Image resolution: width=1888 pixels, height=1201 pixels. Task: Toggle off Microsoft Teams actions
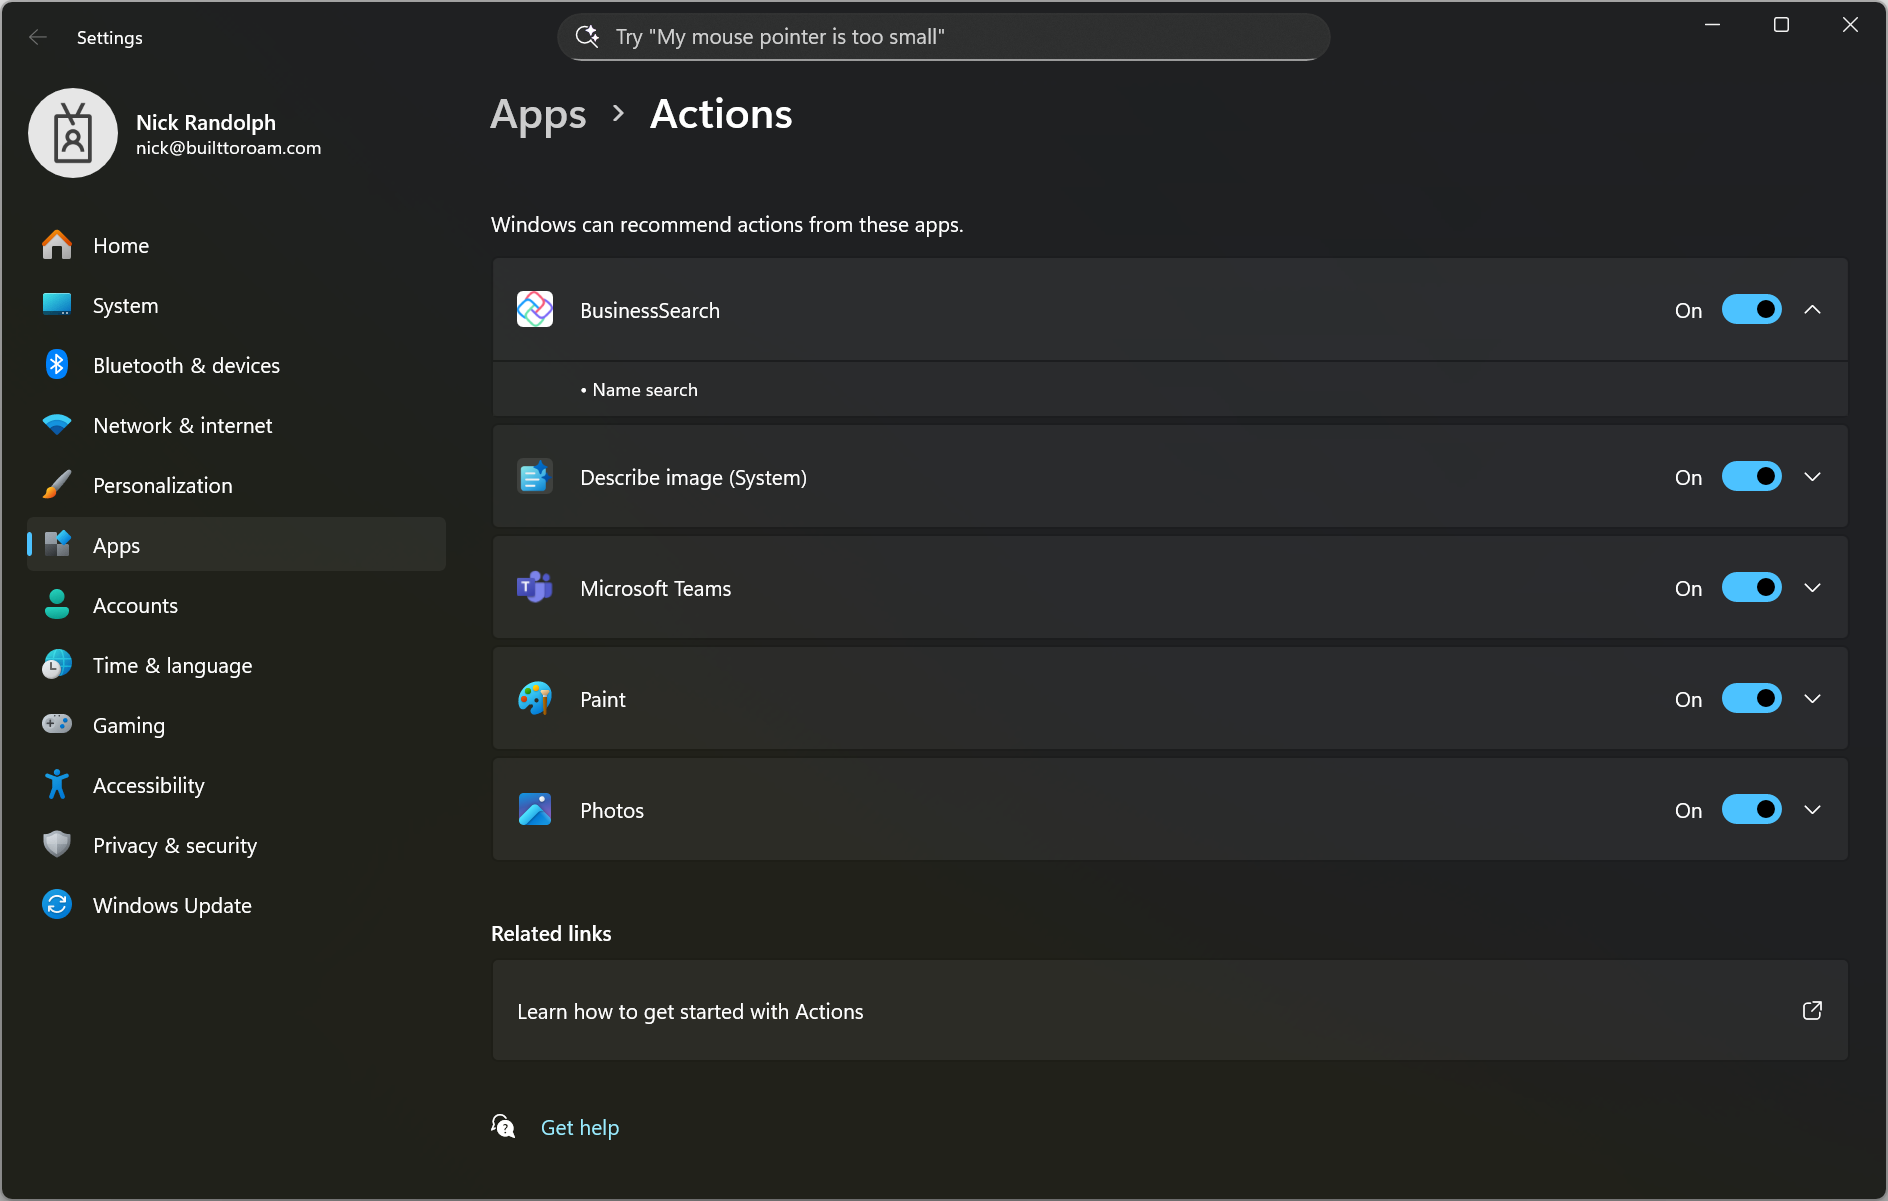click(x=1751, y=588)
